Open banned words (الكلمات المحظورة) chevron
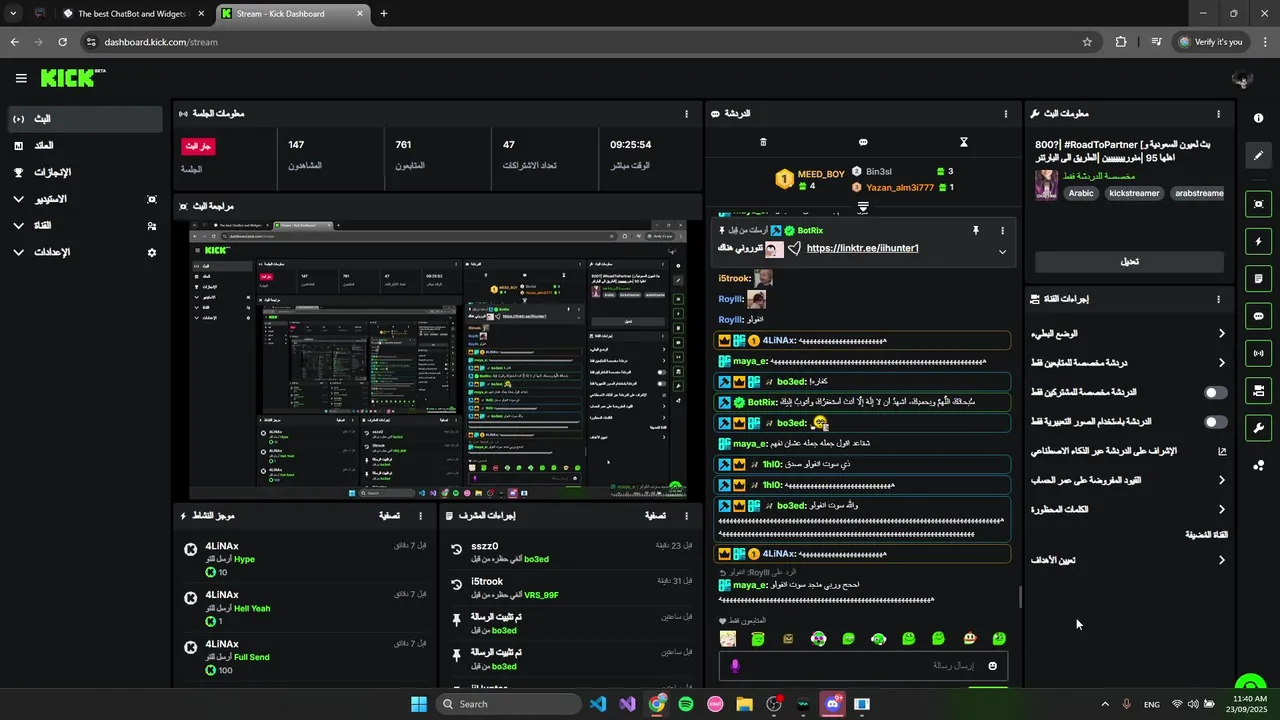The height and width of the screenshot is (720, 1280). click(1221, 510)
